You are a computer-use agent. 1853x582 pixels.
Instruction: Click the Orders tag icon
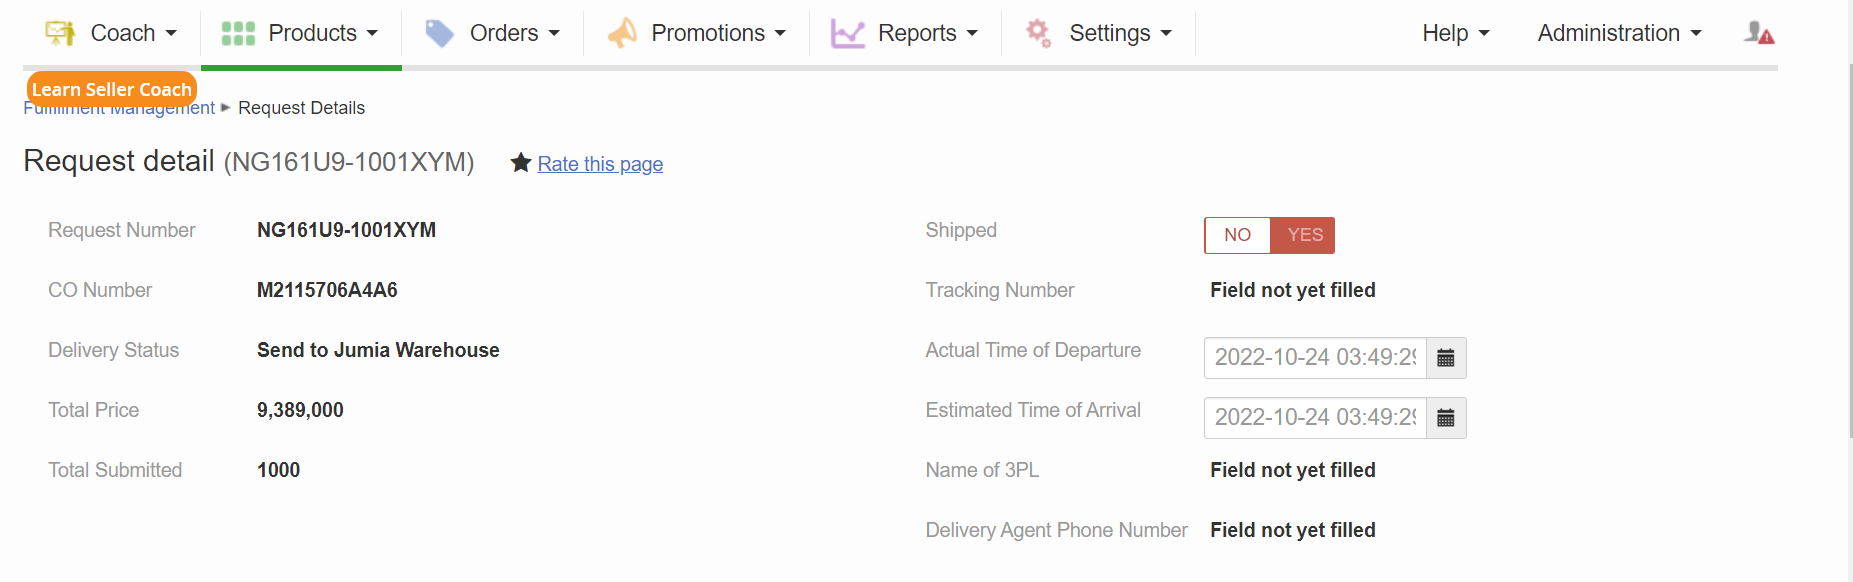tap(439, 33)
